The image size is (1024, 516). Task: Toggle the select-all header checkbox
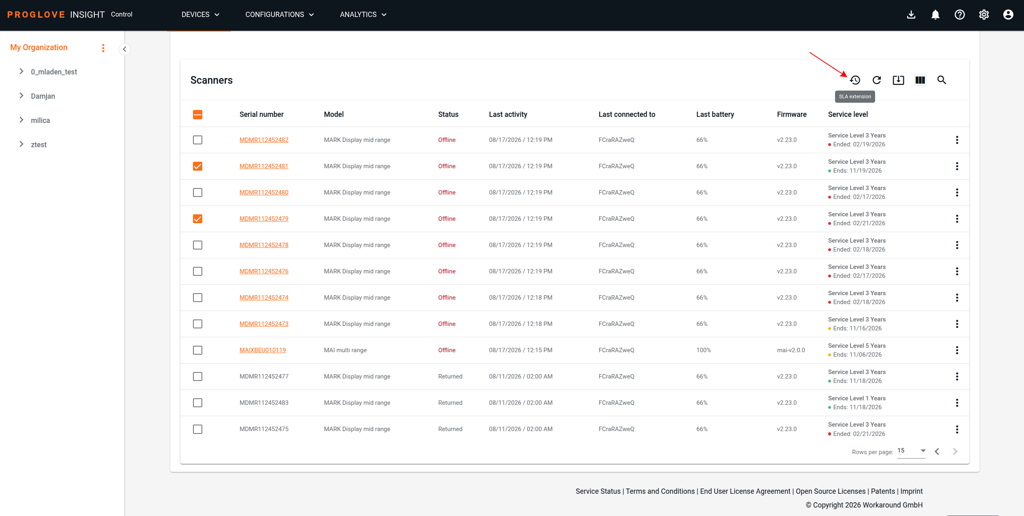click(x=198, y=114)
